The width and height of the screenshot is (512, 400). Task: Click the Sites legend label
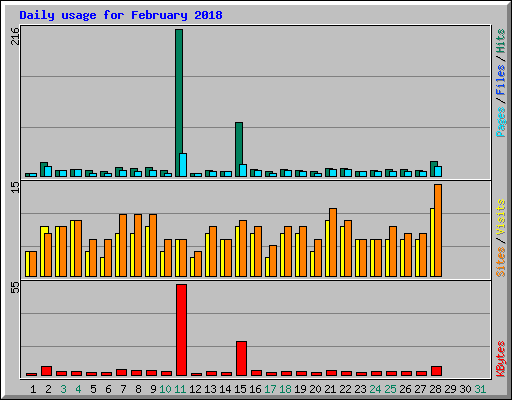[501, 262]
